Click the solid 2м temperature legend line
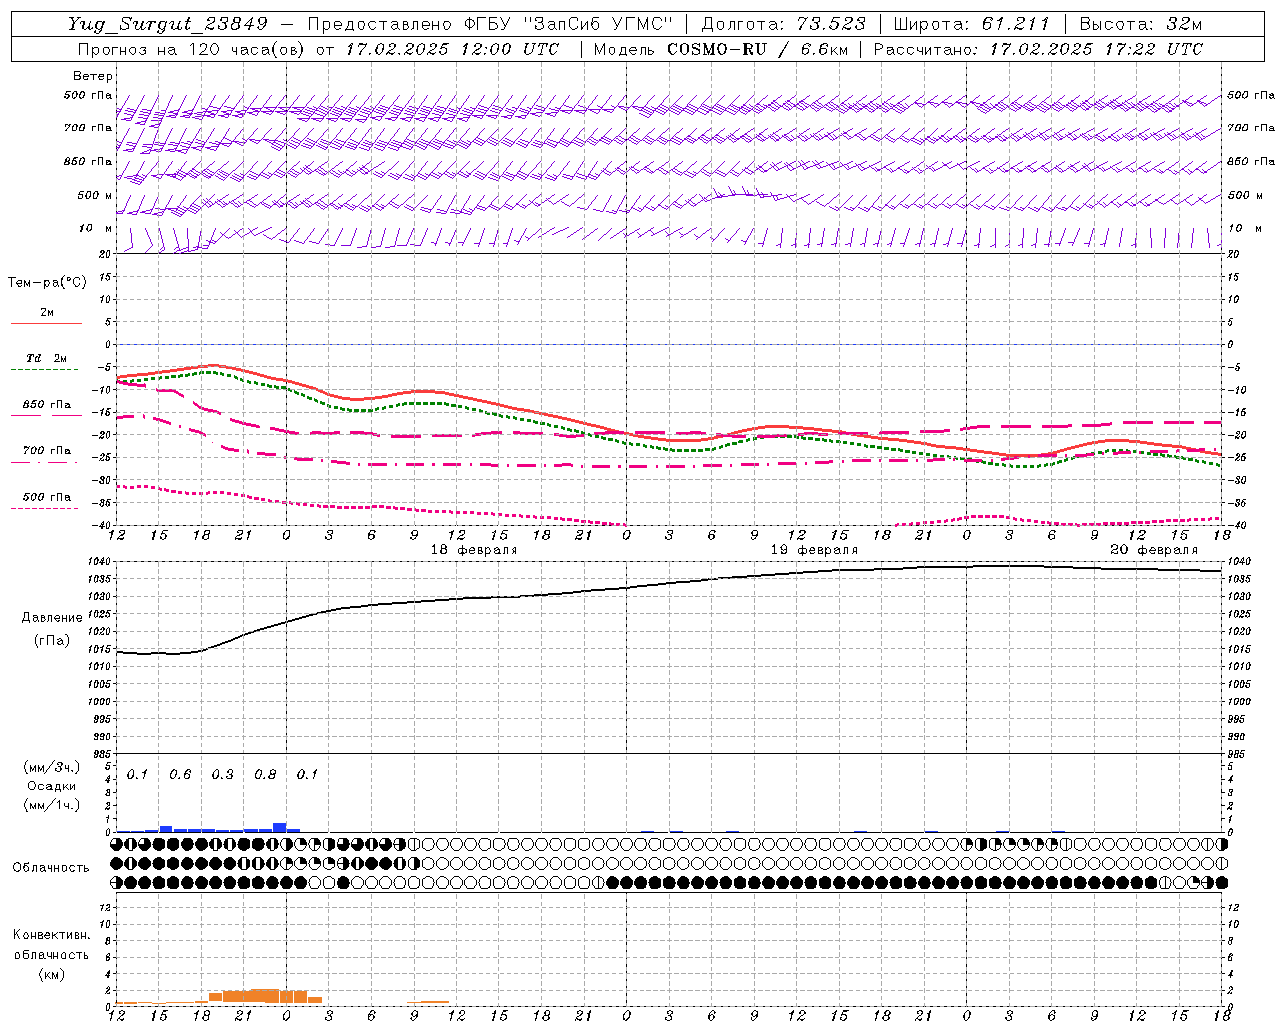 coord(46,323)
